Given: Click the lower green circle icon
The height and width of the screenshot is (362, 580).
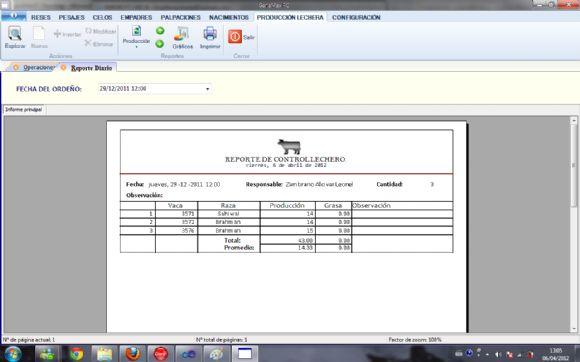Looking at the screenshot, I should 160,44.
